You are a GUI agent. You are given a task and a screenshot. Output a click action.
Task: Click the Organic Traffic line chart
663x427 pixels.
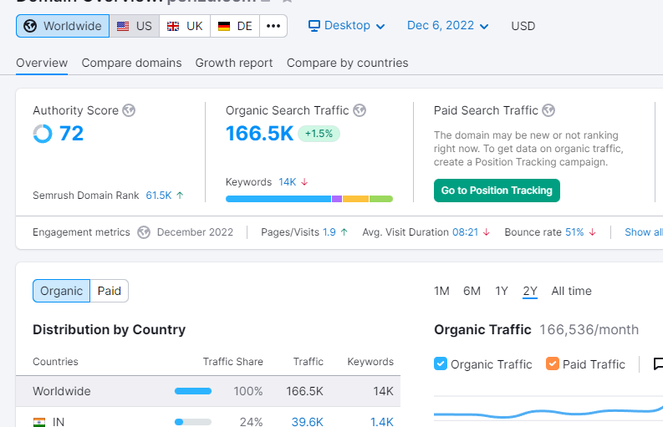point(548,412)
